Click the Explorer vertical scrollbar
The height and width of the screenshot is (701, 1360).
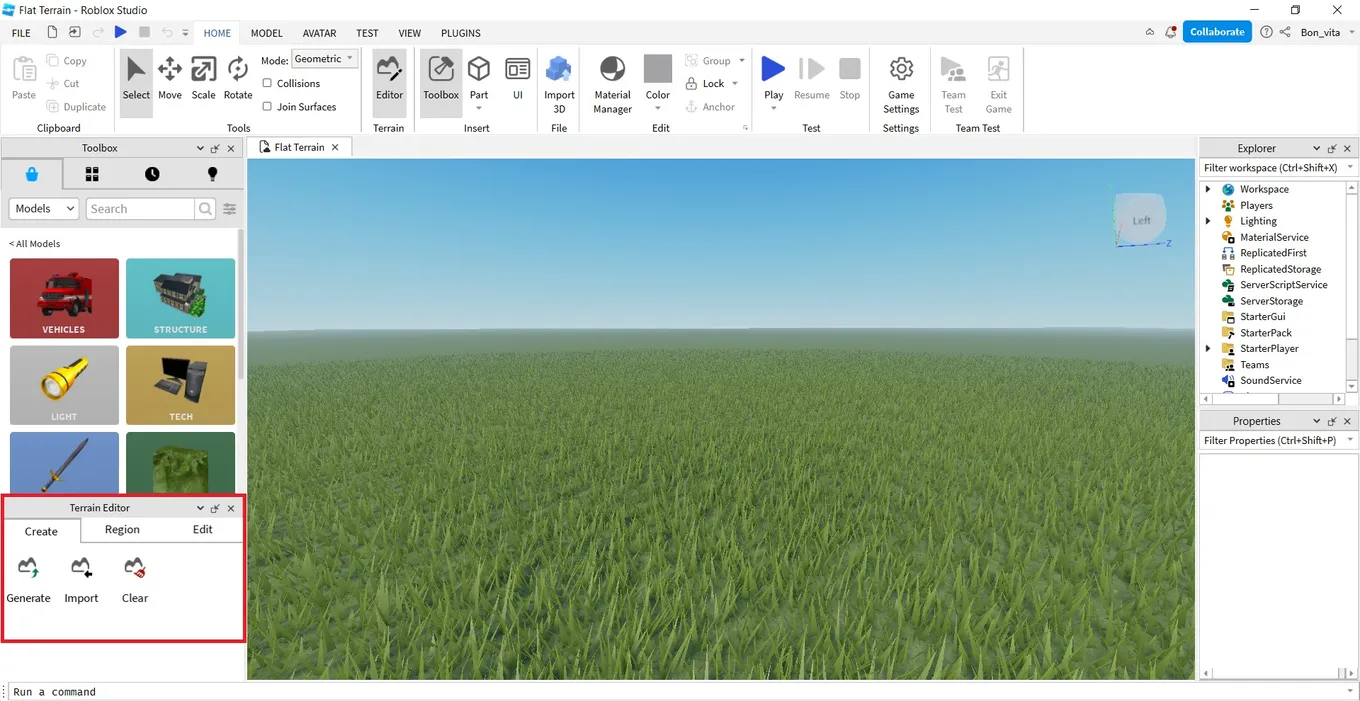(x=1352, y=286)
